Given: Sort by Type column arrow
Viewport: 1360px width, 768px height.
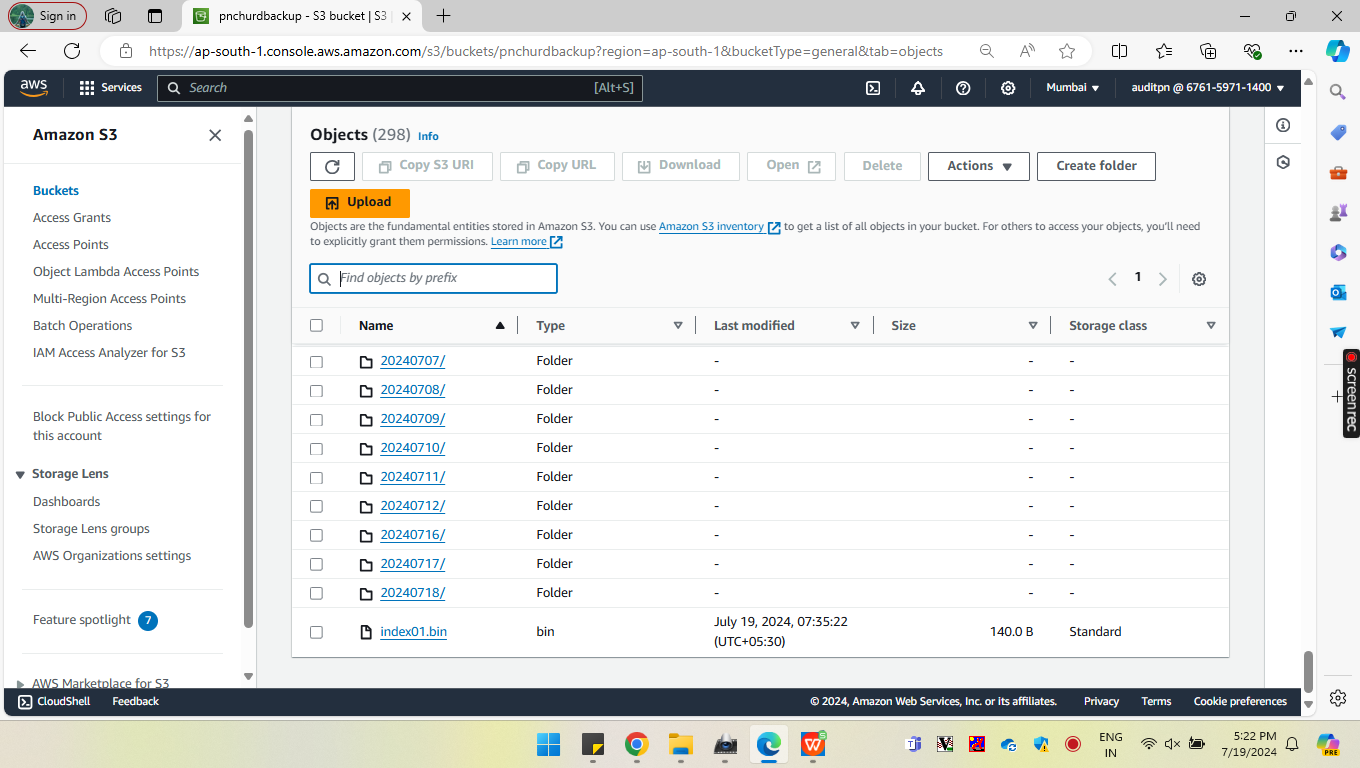Looking at the screenshot, I should coord(678,325).
